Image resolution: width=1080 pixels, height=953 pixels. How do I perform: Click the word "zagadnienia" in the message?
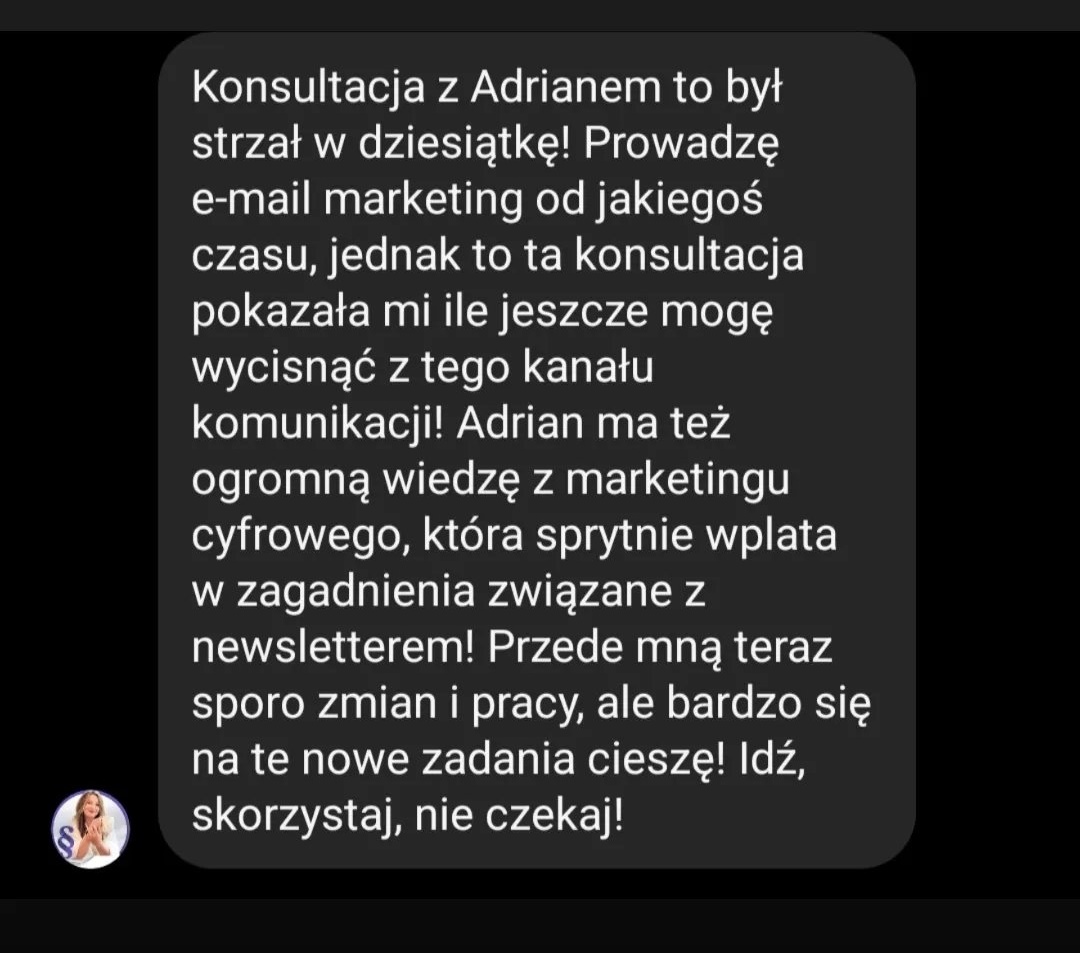[356, 593]
